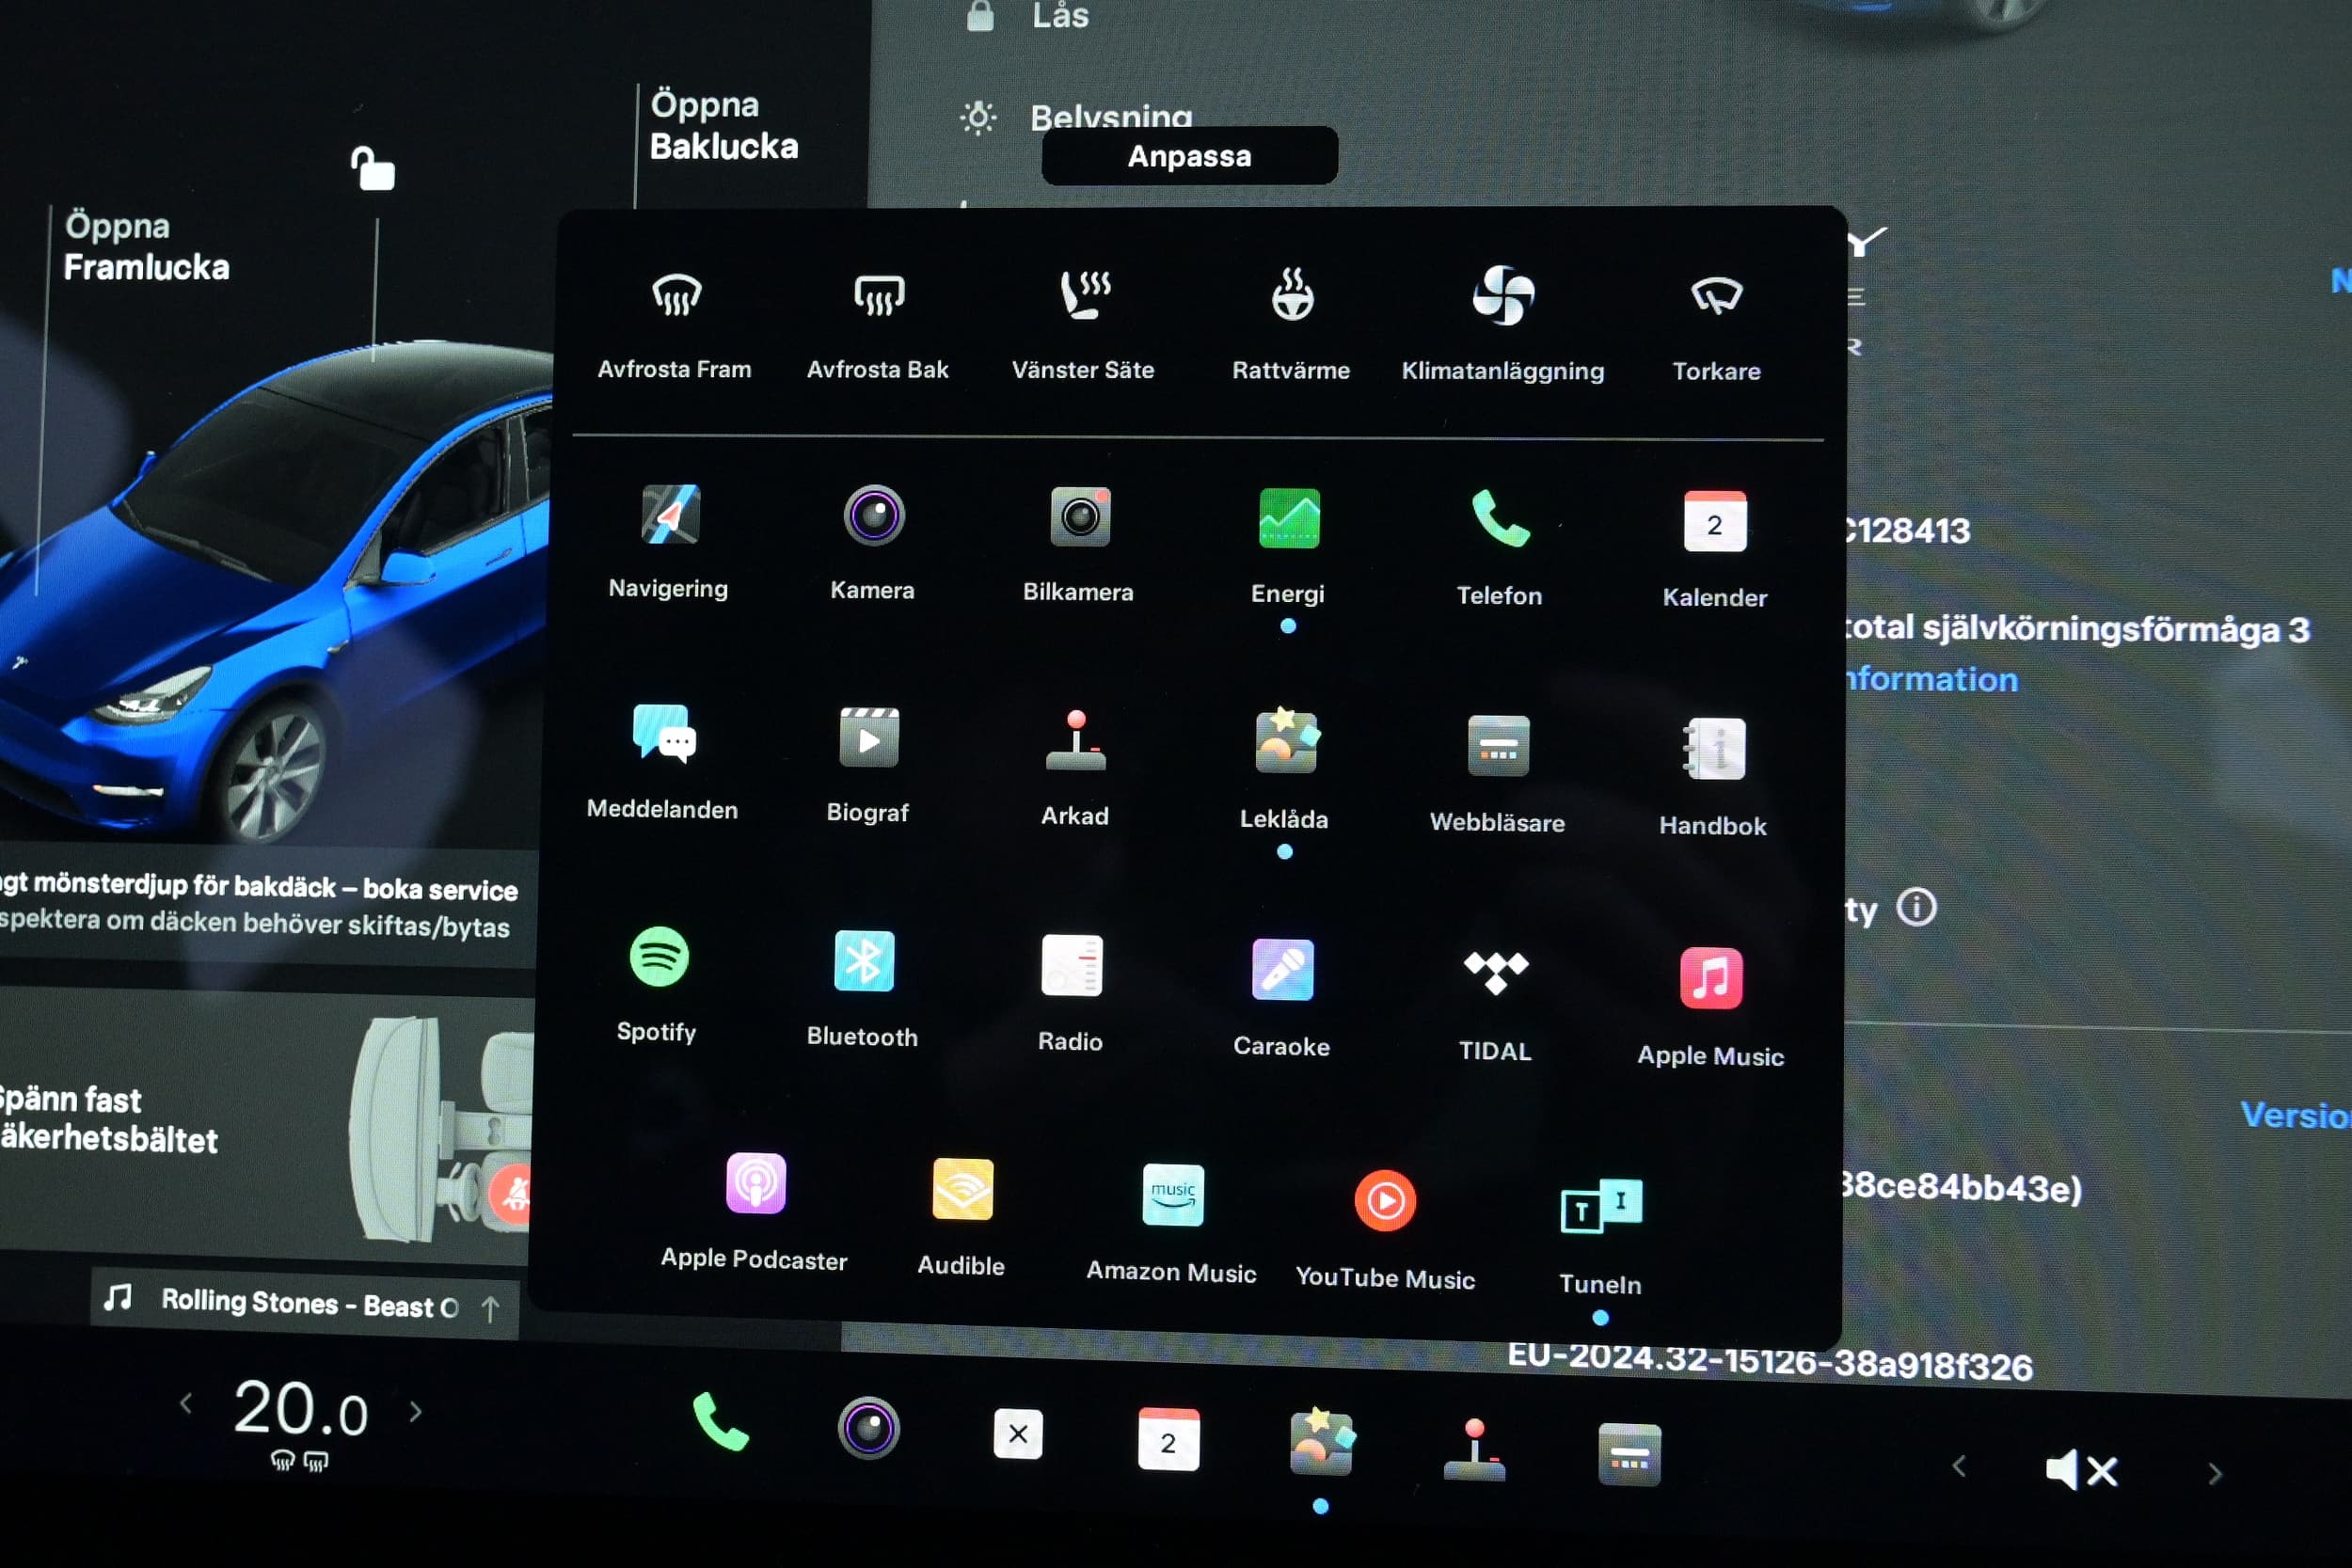
Task: Unmute audio via muted speaker icon
Action: tap(2082, 1470)
